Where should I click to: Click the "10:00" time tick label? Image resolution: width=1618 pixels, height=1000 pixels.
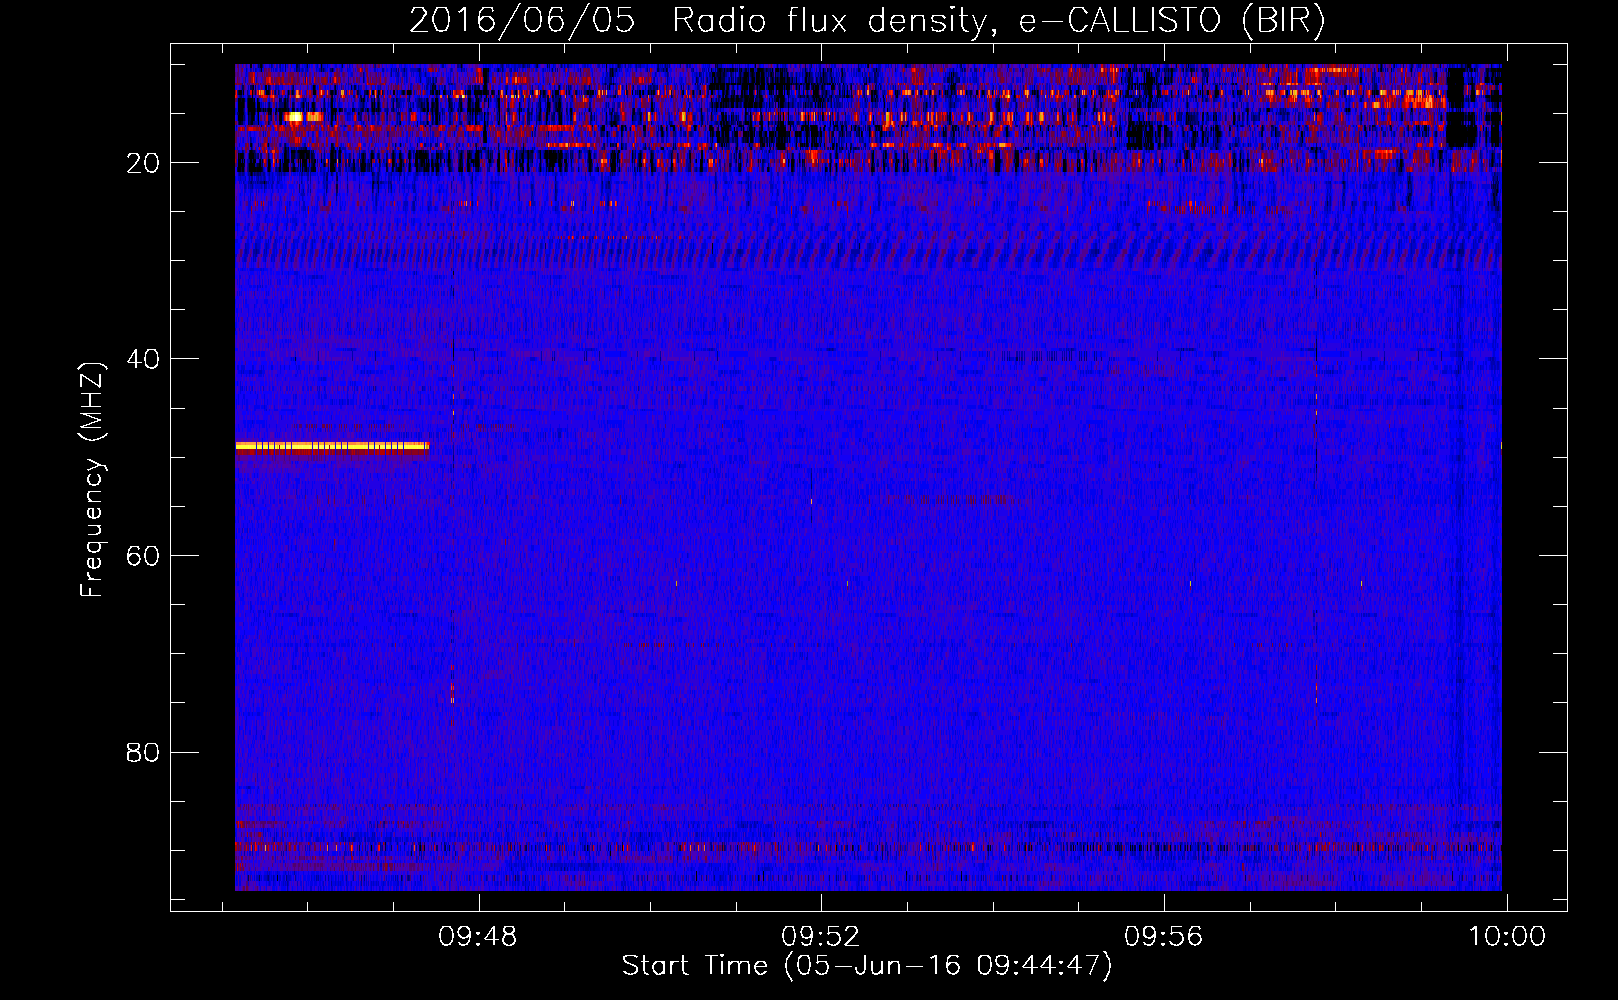[1506, 937]
